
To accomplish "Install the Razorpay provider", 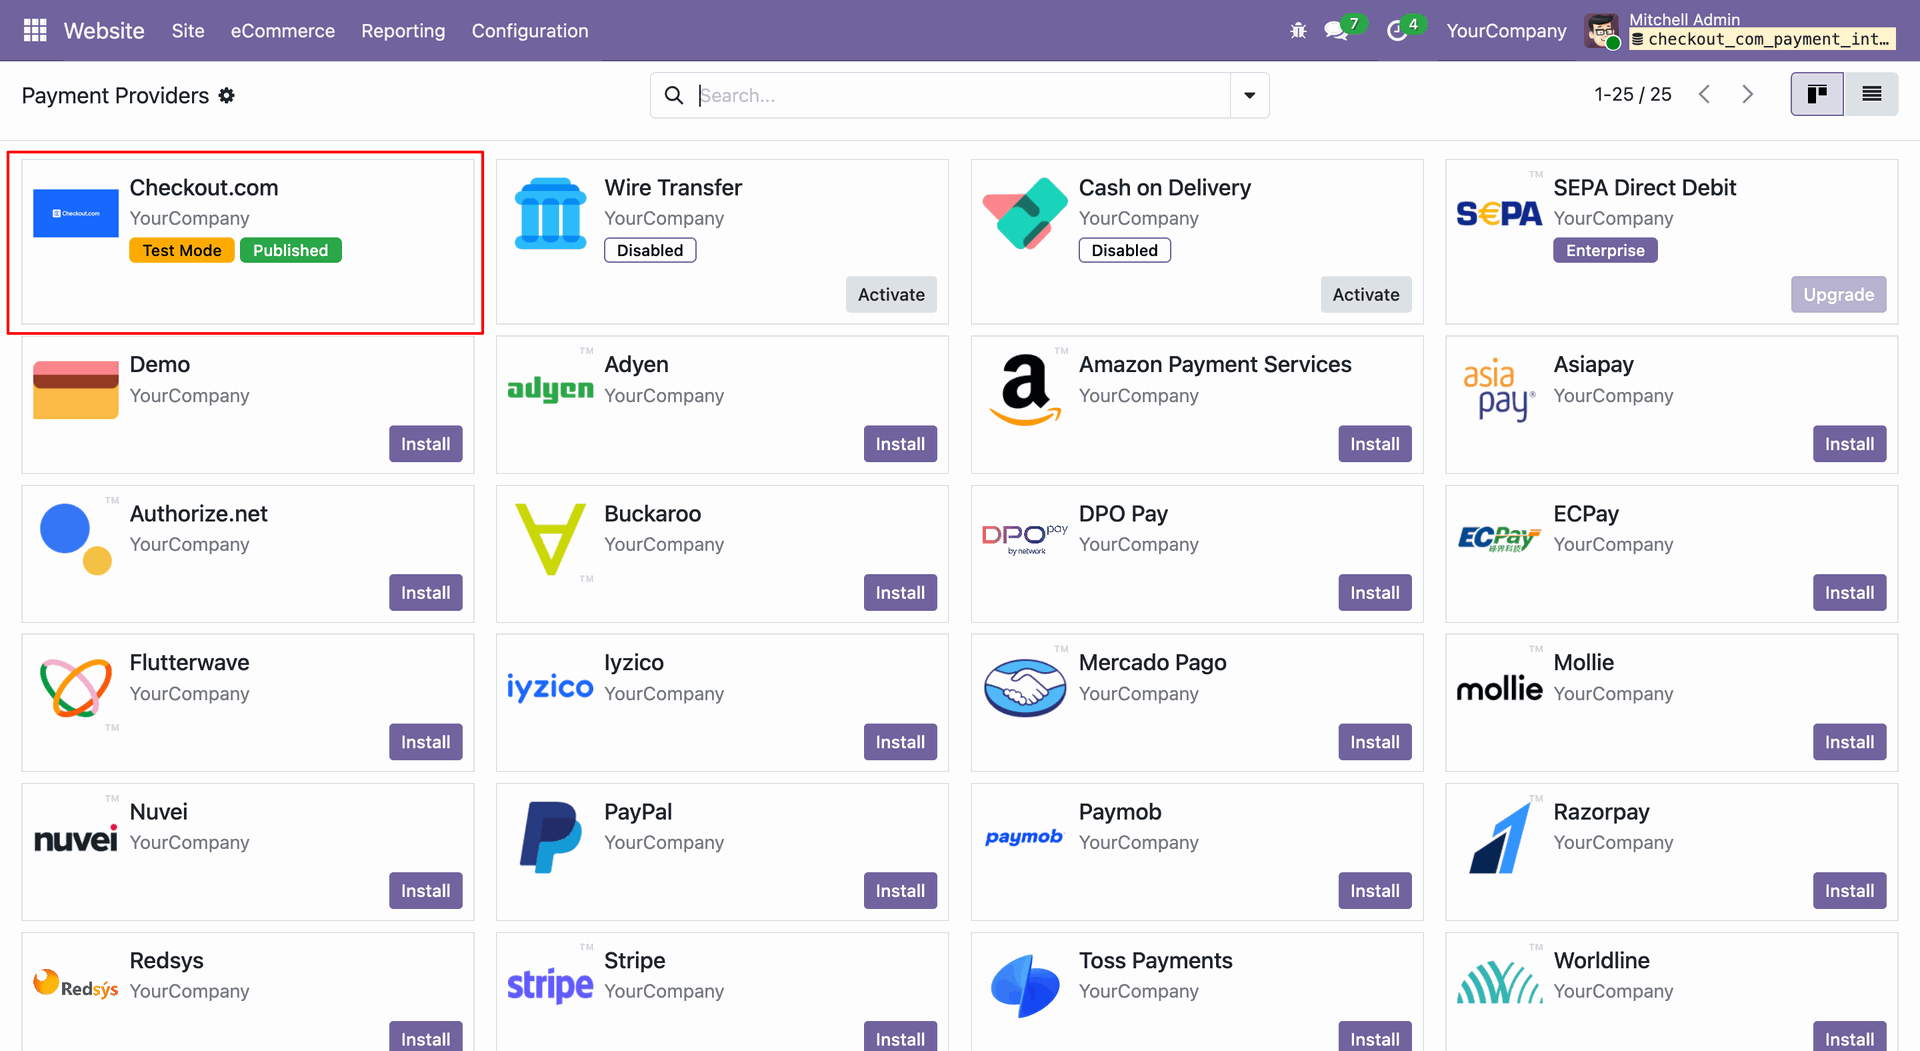I will pos(1850,891).
